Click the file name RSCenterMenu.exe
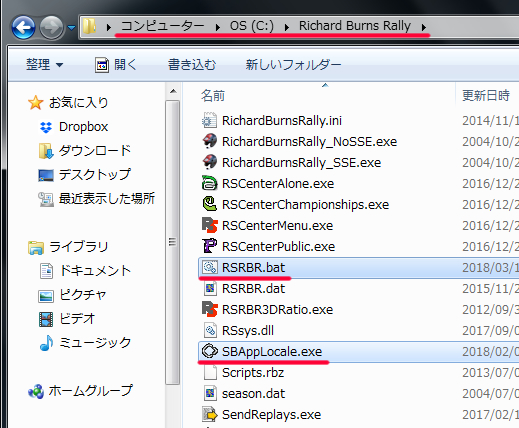The width and height of the screenshot is (519, 428). [x=277, y=226]
